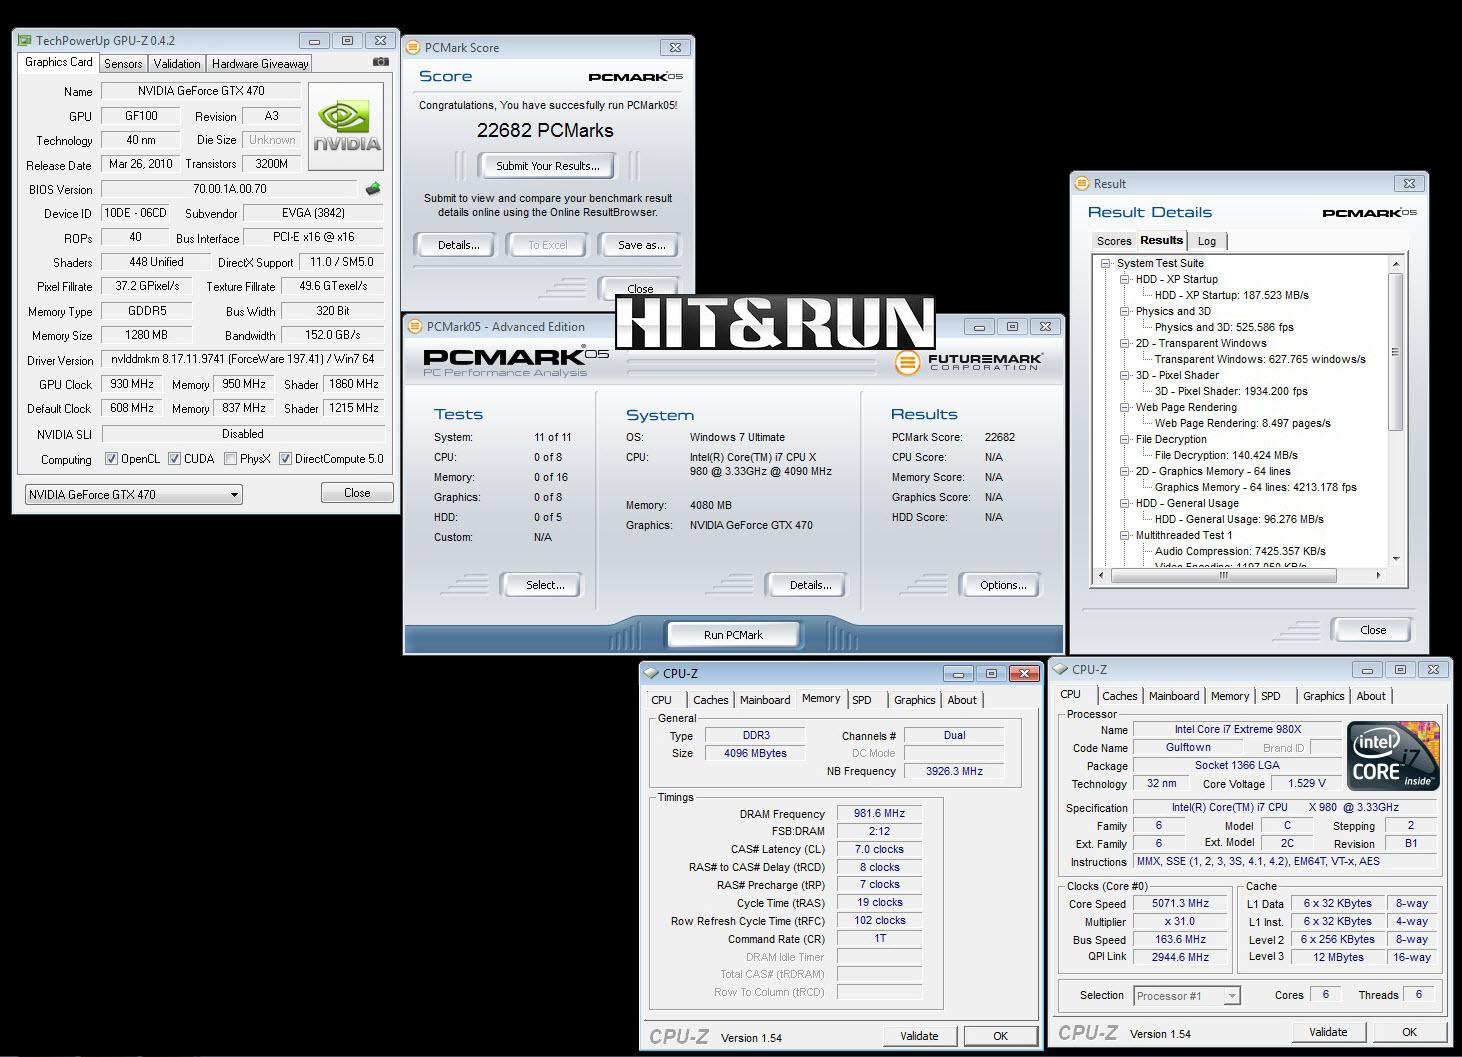Click the CPU-Z Memory window title icon

pos(651,674)
